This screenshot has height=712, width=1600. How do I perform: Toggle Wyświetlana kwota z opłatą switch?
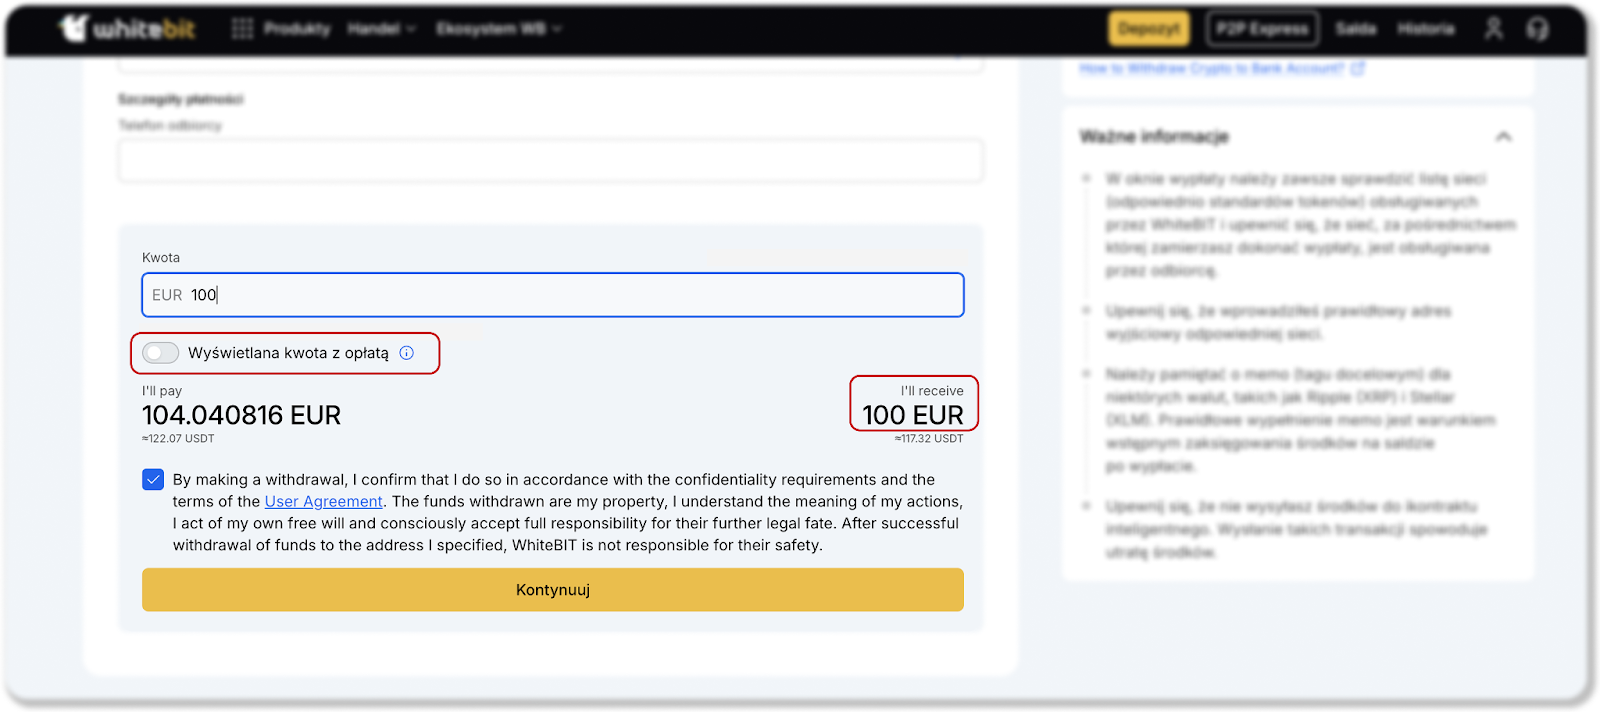(x=160, y=353)
